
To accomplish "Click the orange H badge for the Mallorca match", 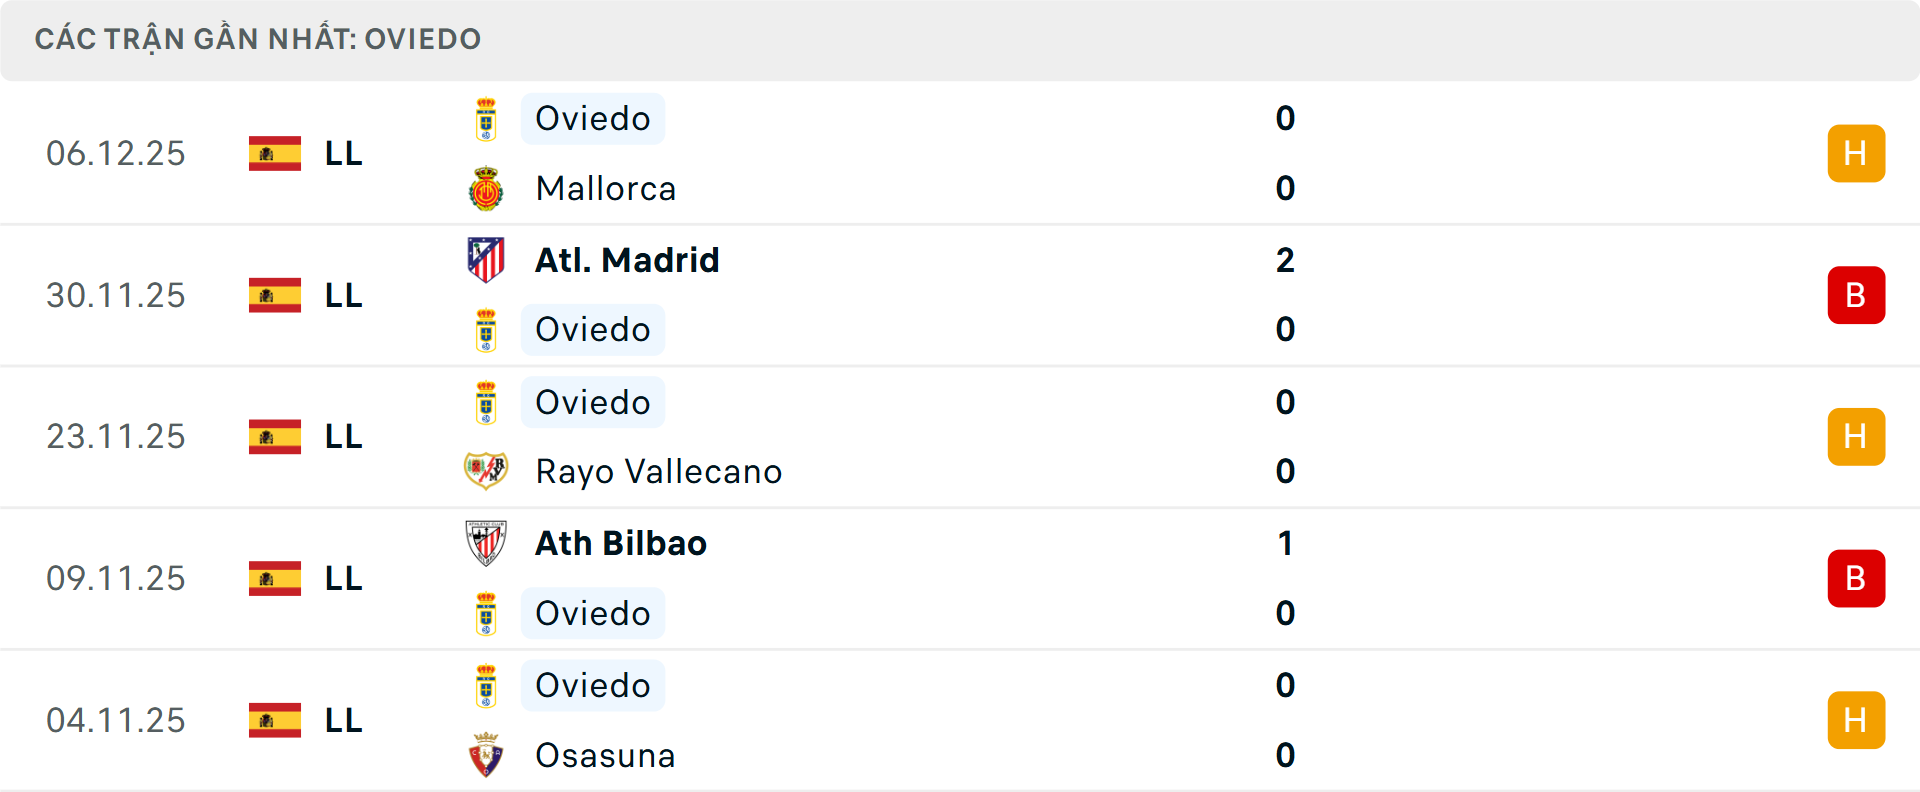I will click(x=1856, y=153).
